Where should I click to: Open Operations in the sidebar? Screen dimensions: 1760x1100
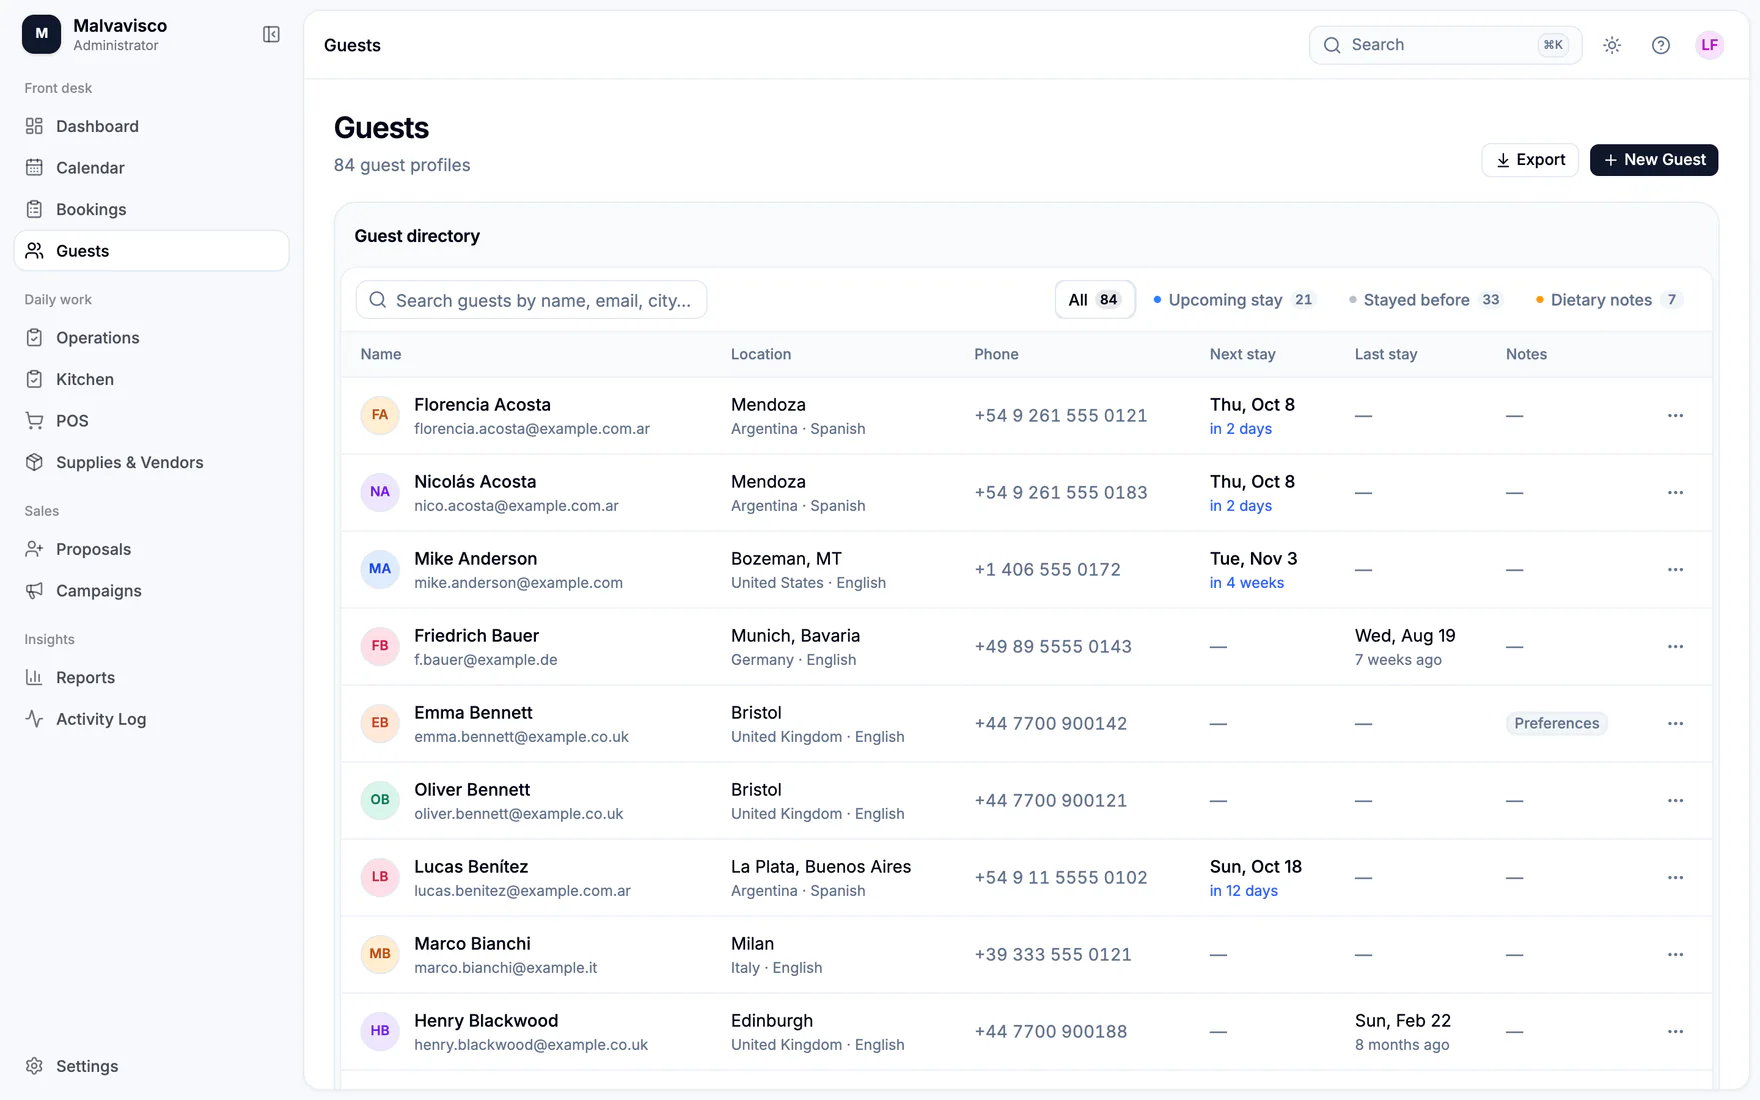point(151,338)
